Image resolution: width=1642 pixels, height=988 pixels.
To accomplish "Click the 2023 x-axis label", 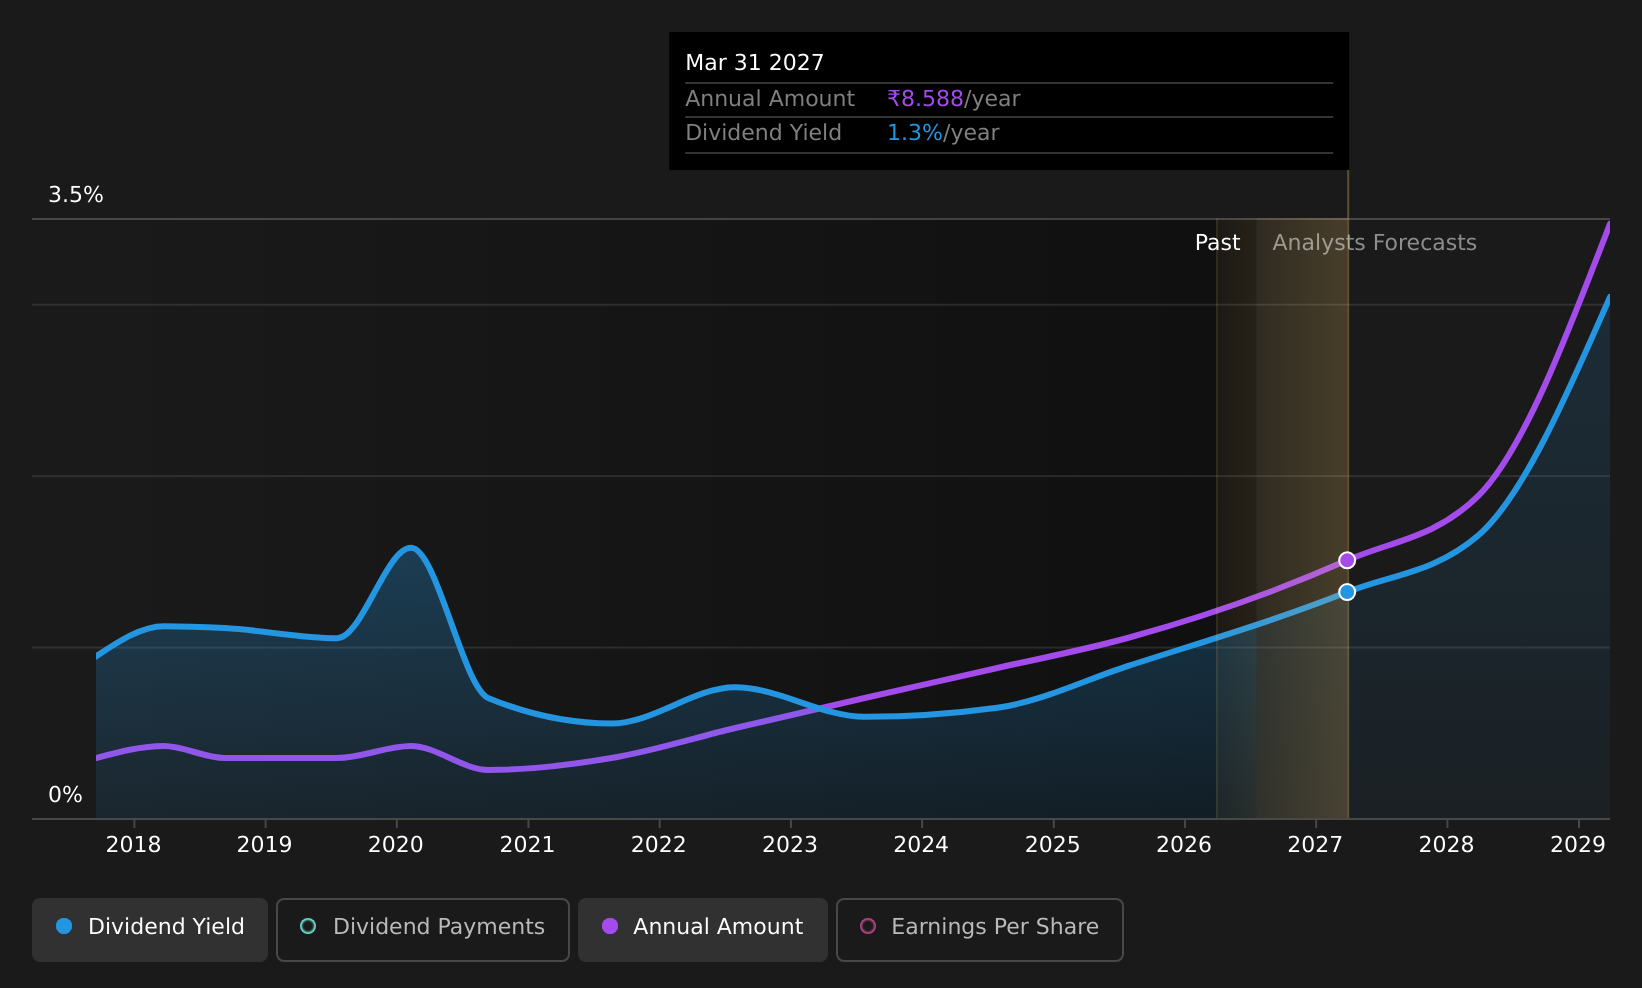I will click(x=790, y=845).
